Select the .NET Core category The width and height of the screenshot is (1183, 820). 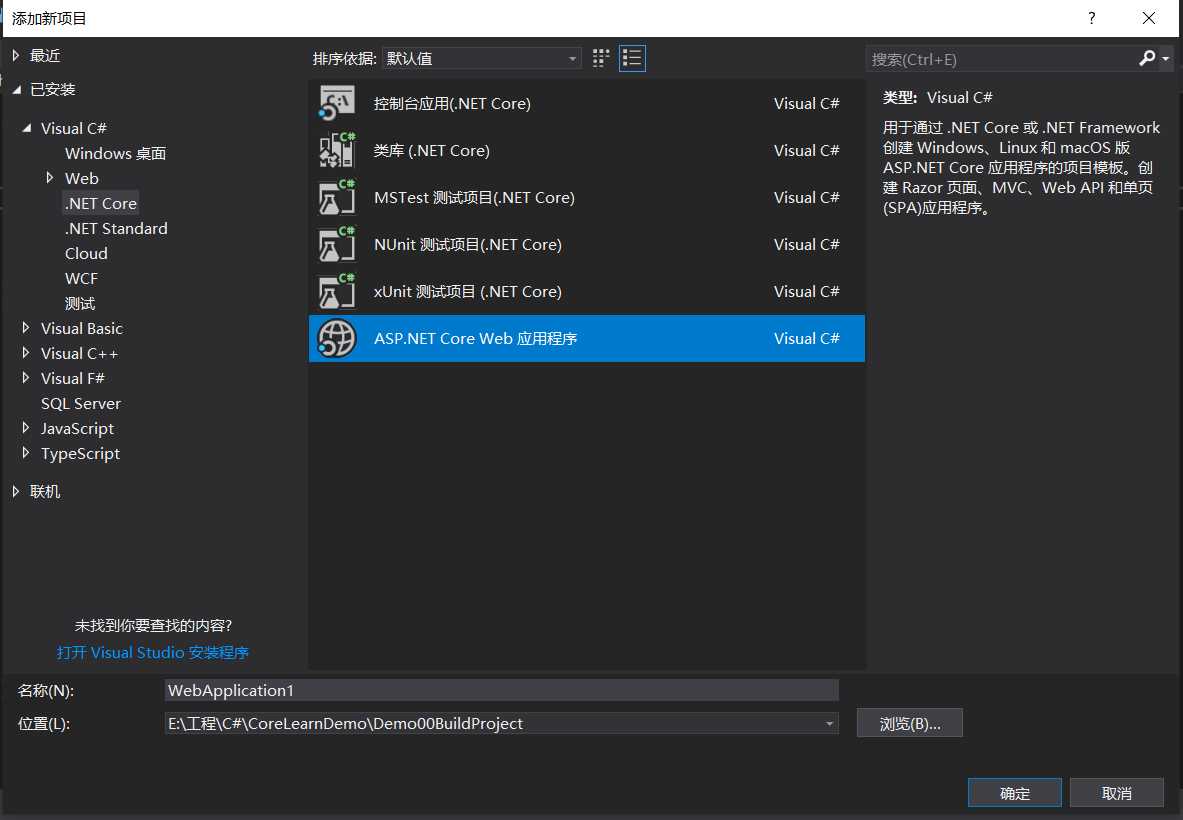click(101, 203)
